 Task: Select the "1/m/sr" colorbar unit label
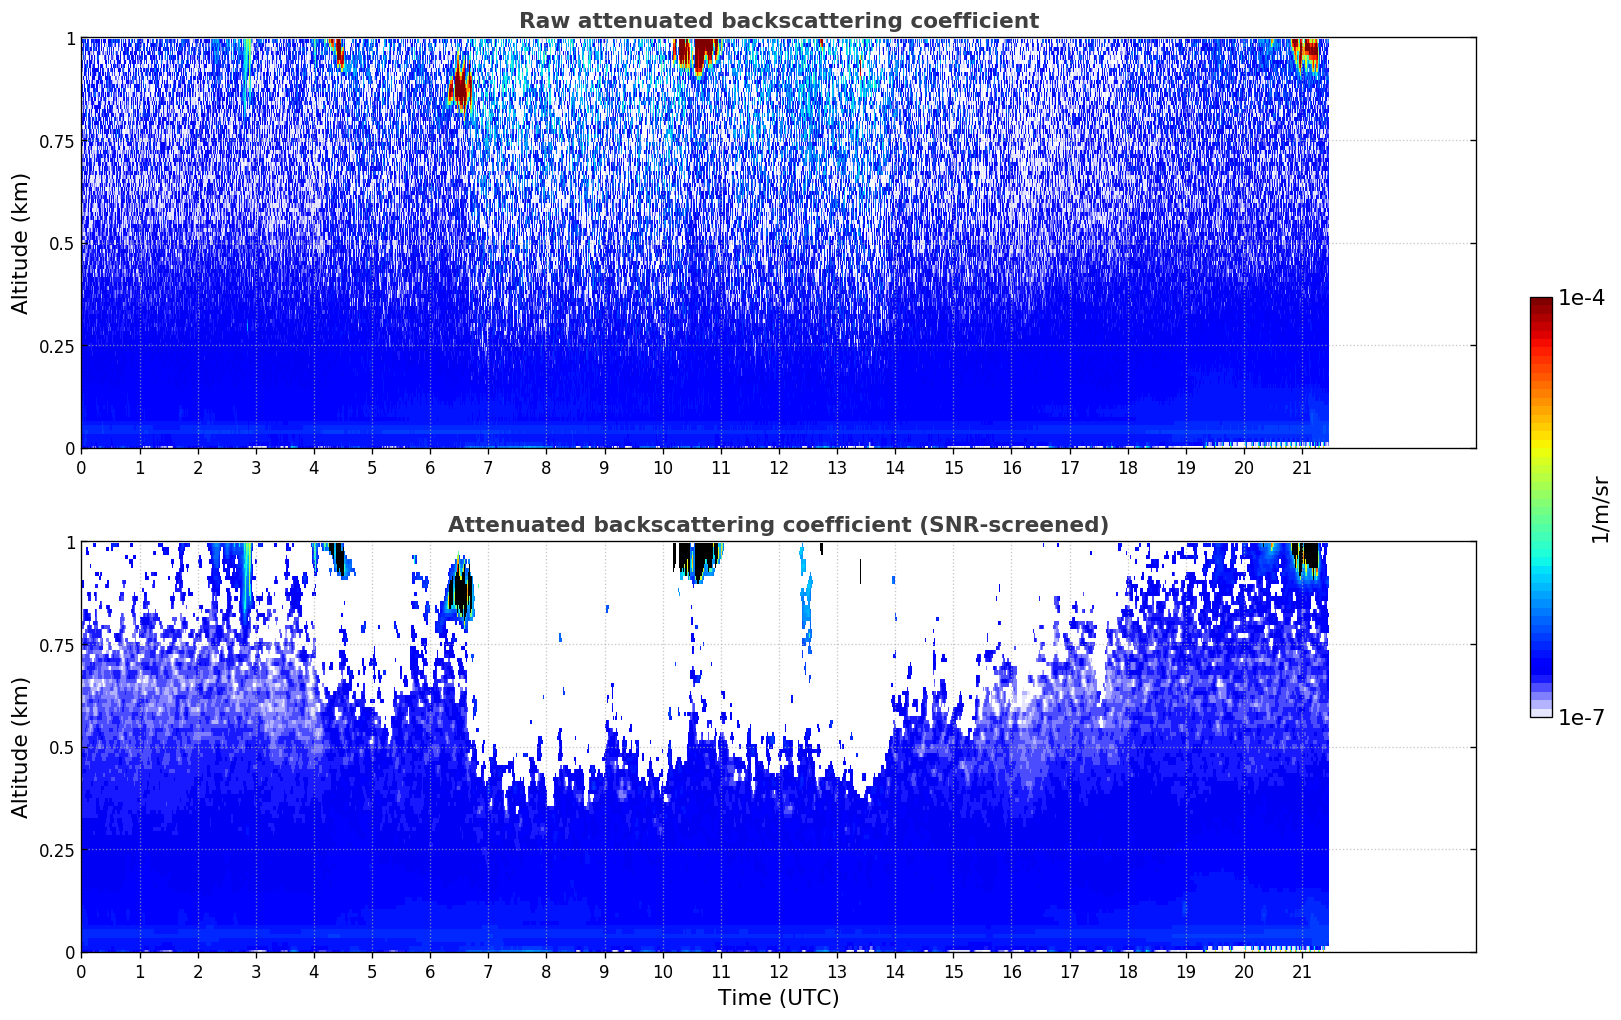(1600, 508)
